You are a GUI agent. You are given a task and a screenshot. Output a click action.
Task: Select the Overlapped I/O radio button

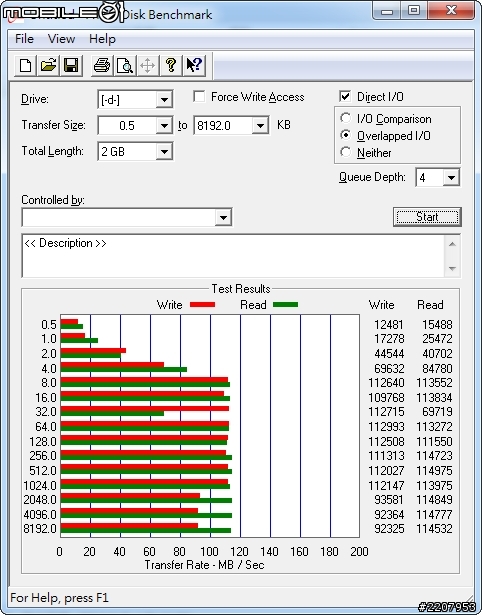pyautogui.click(x=346, y=135)
